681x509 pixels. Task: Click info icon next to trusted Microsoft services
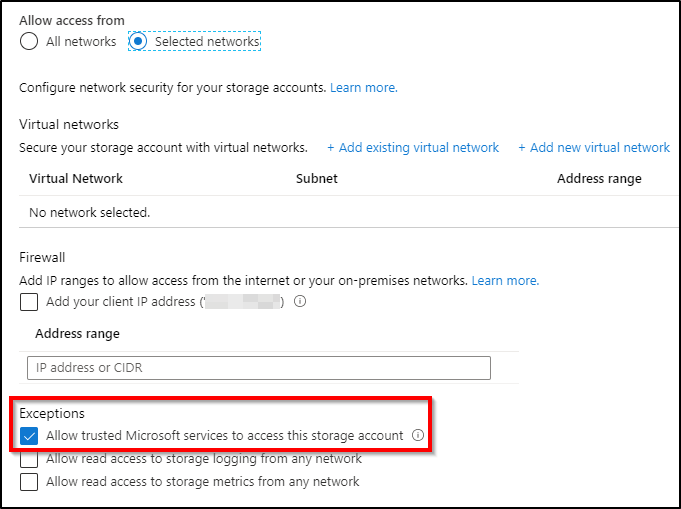tap(418, 435)
